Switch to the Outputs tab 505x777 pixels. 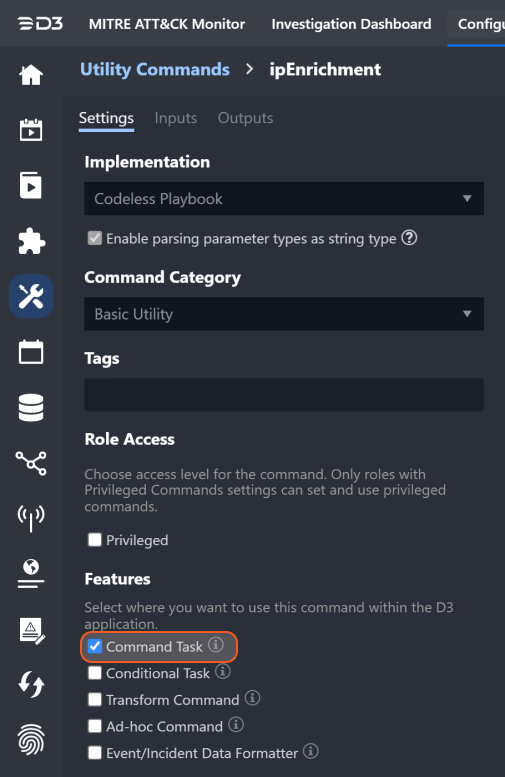point(245,118)
